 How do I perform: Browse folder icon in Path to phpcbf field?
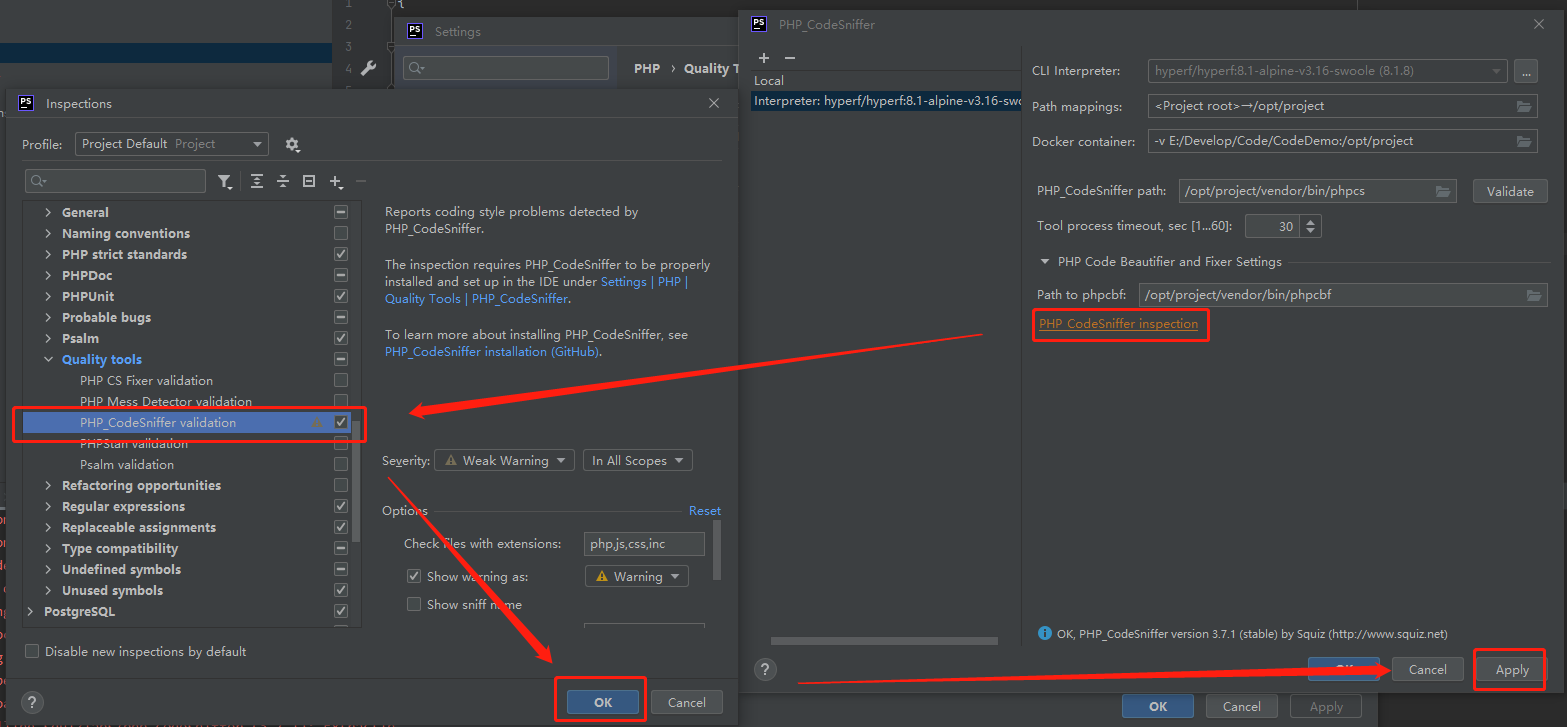(1534, 295)
